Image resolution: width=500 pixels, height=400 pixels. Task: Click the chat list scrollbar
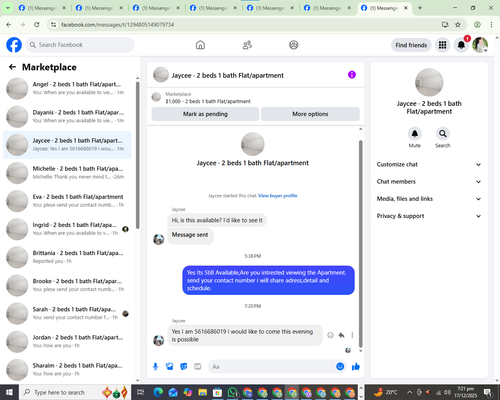[x=137, y=155]
